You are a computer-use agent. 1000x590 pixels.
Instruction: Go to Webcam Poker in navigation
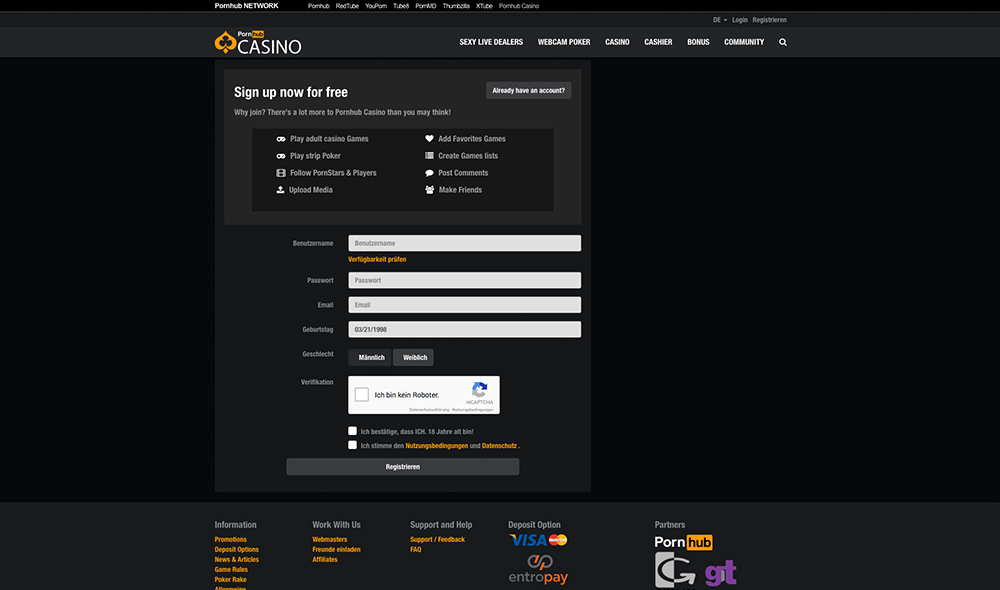tap(564, 43)
